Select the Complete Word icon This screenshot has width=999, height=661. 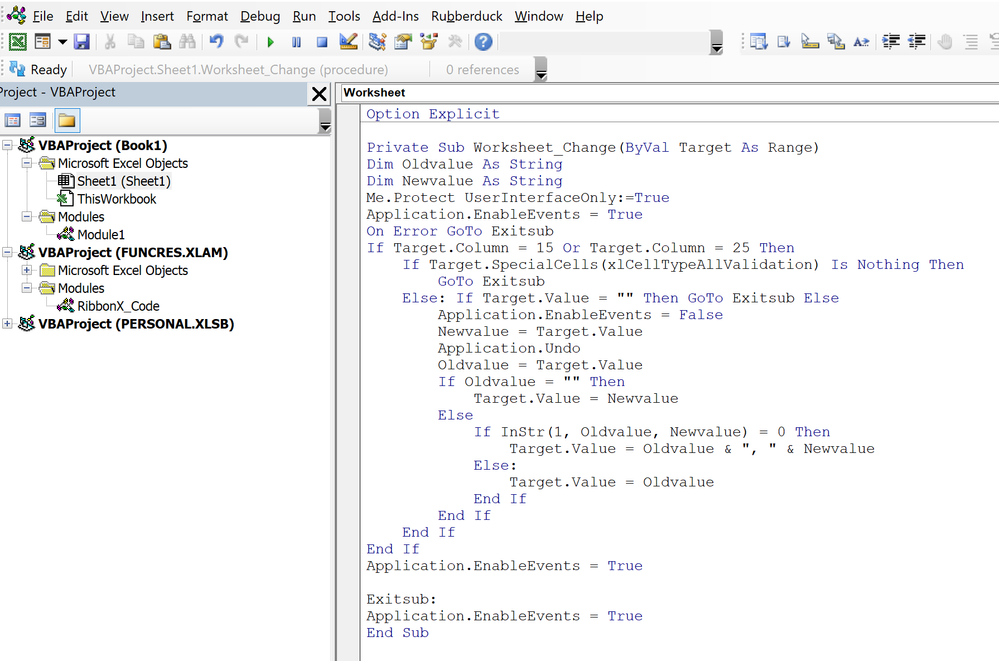tap(861, 41)
